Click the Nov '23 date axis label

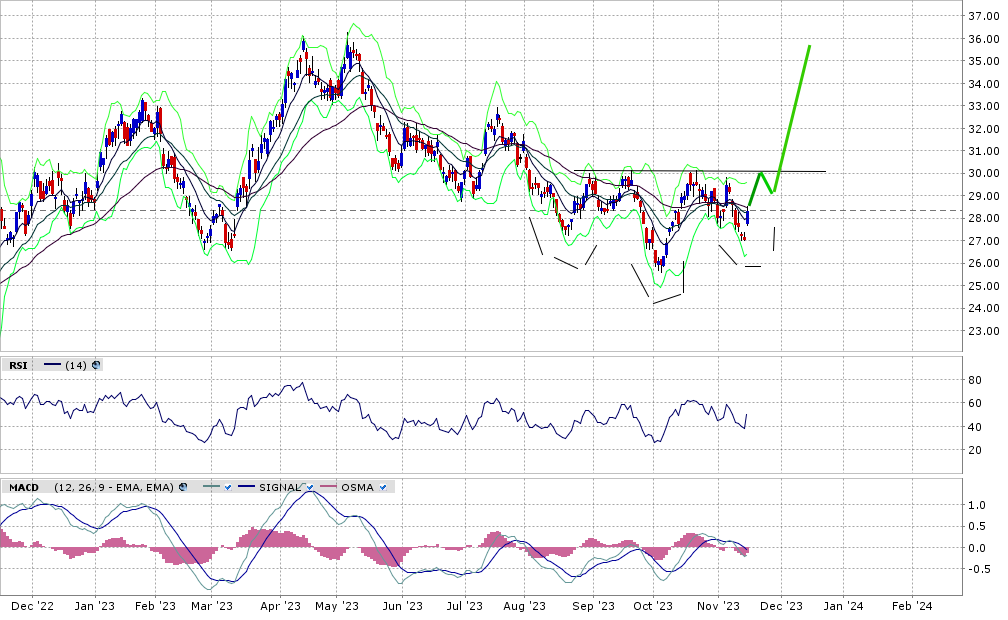718,606
